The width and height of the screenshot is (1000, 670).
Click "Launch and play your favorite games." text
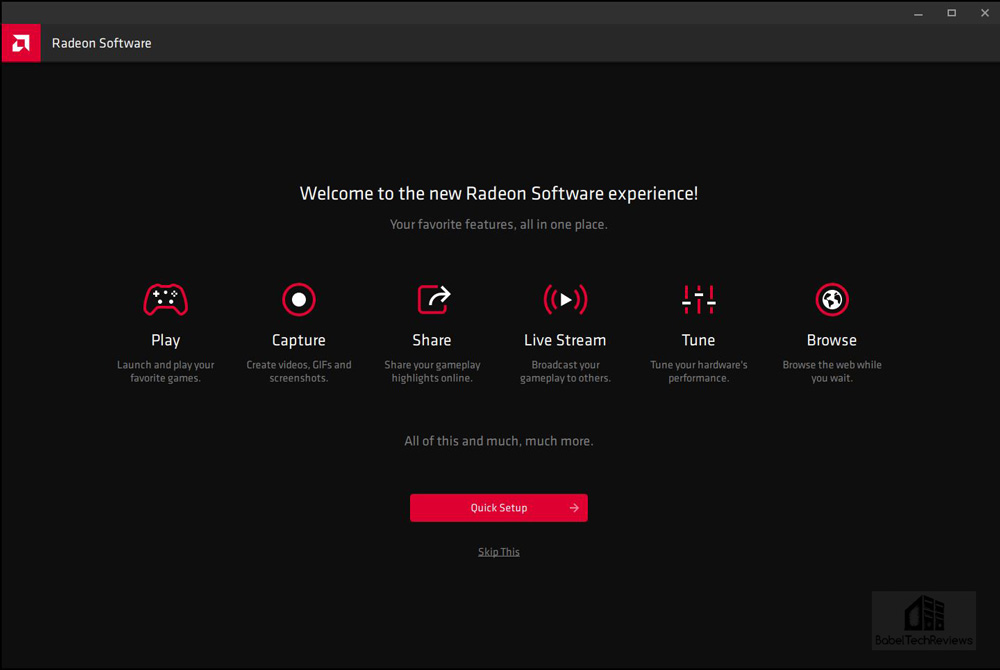pyautogui.click(x=165, y=372)
